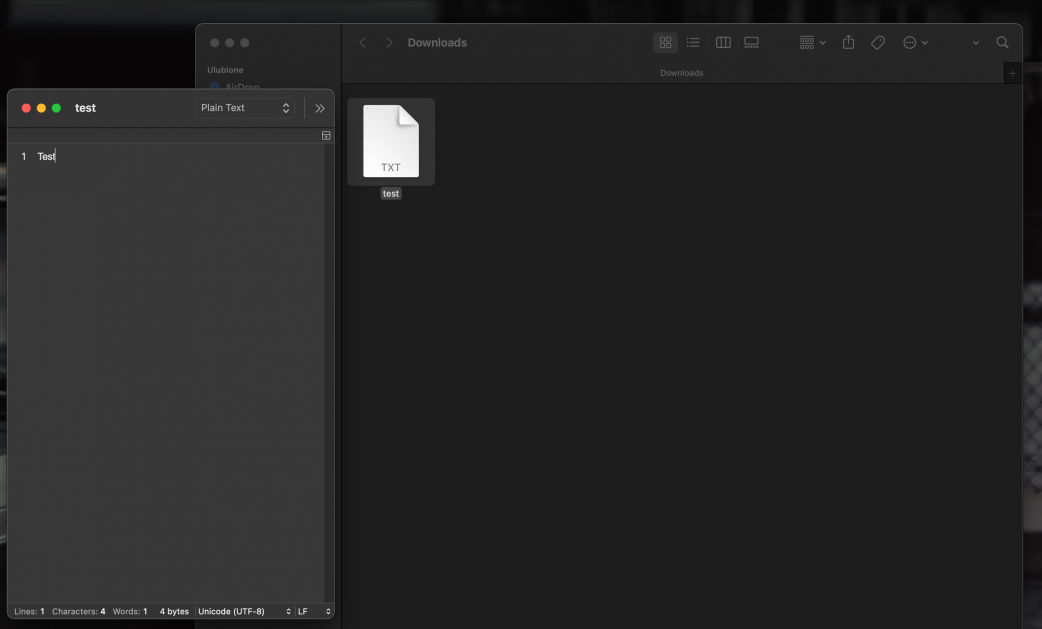Open the LF line endings dropdown
The width and height of the screenshot is (1042, 629).
point(314,611)
